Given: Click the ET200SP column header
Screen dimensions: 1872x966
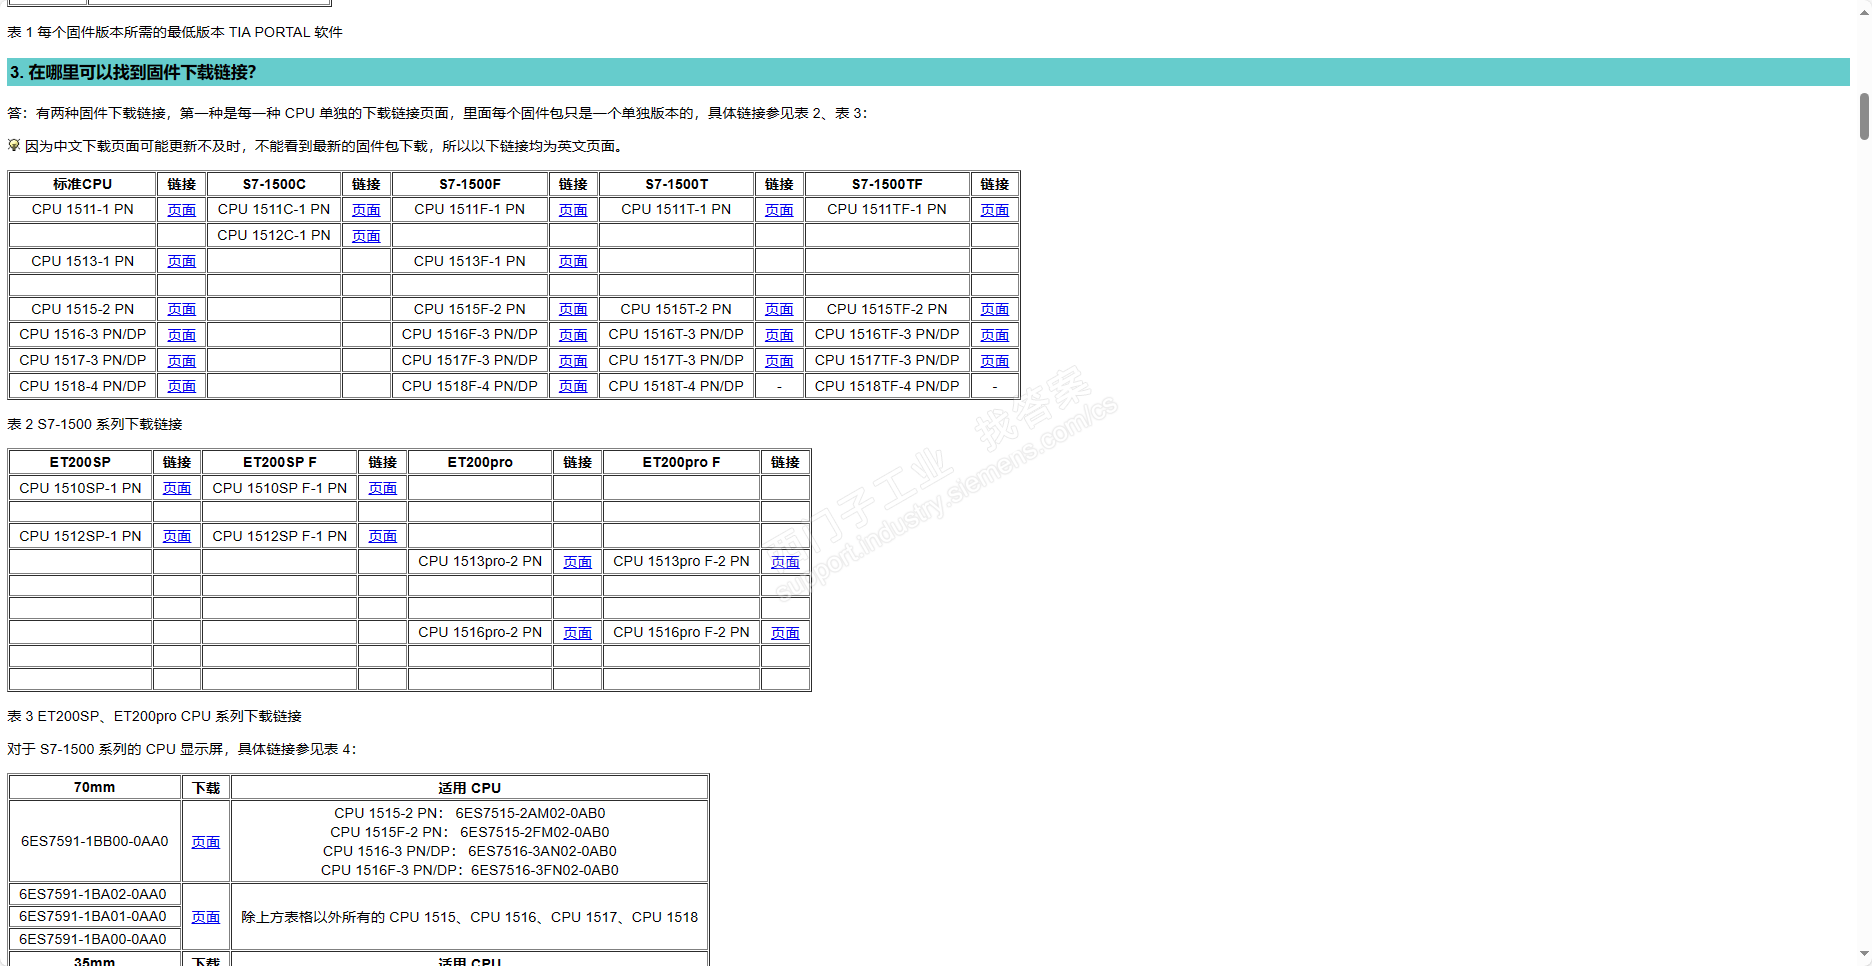Looking at the screenshot, I should [81, 462].
